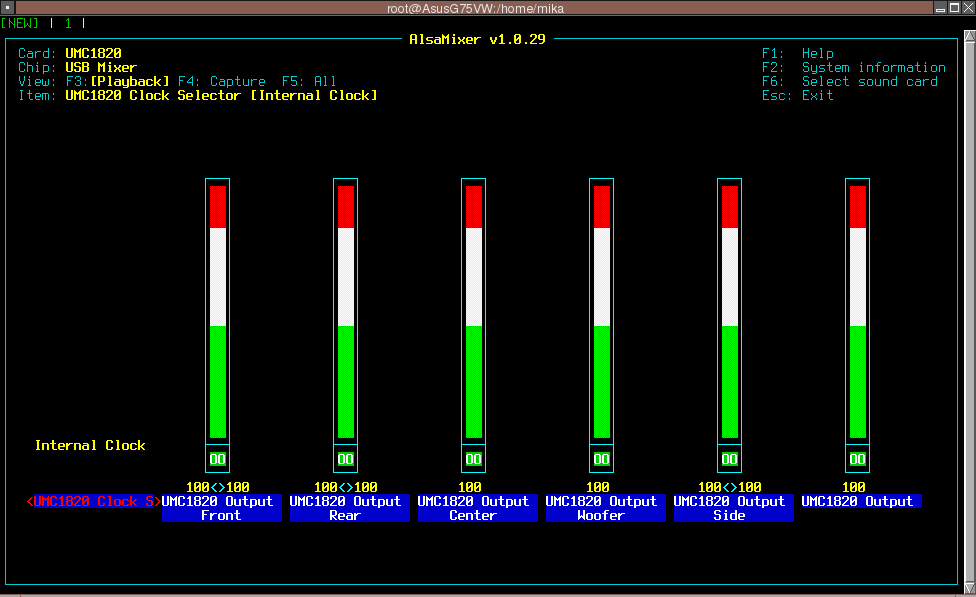
Task: Click the Card: UMC1820 text
Action: [70, 54]
